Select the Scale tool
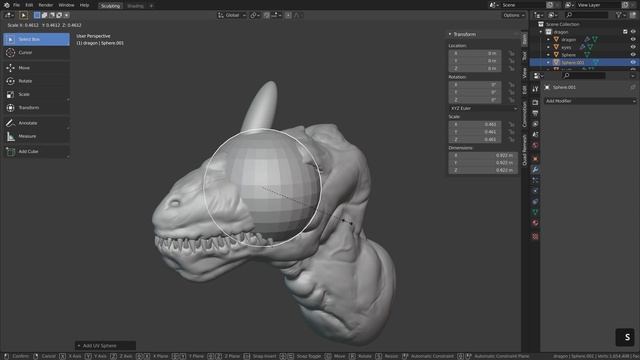The image size is (640, 360). pos(36,94)
